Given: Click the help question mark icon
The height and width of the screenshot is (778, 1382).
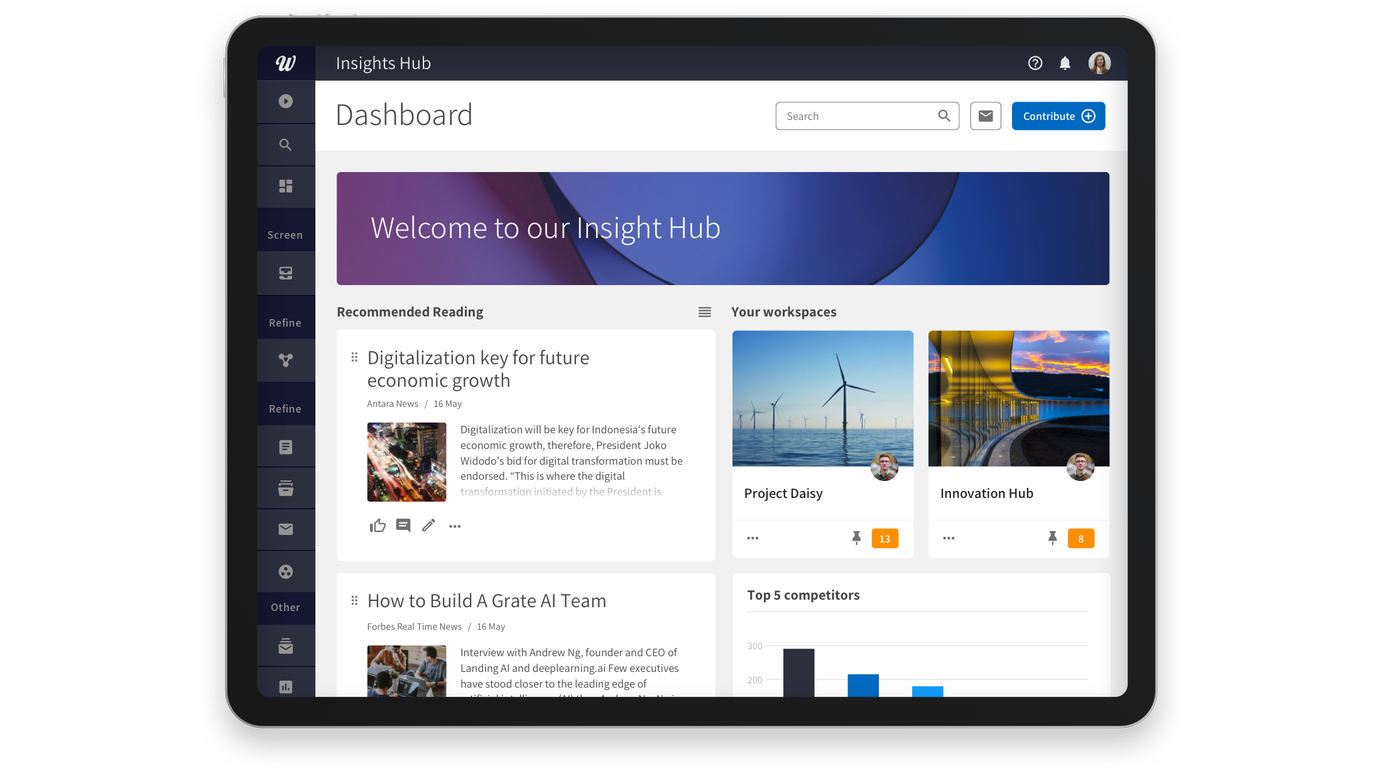Looking at the screenshot, I should [1035, 63].
